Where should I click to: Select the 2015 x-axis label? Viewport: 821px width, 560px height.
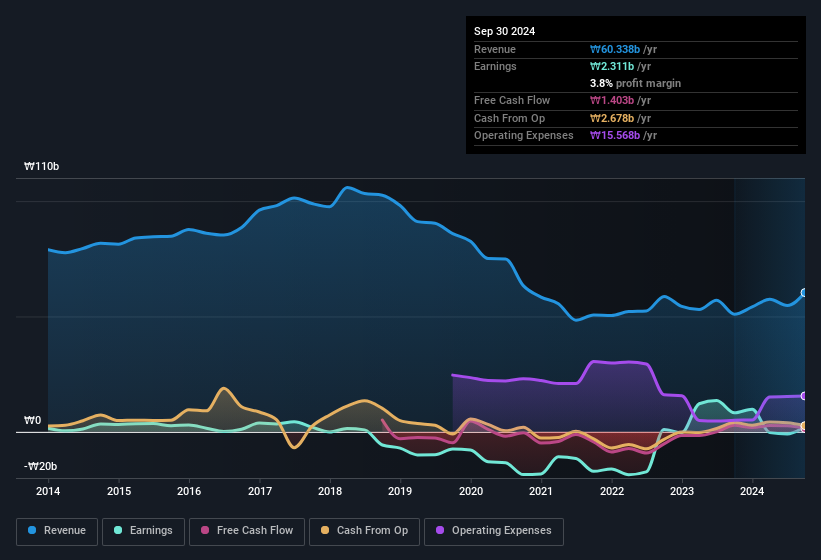pos(119,491)
